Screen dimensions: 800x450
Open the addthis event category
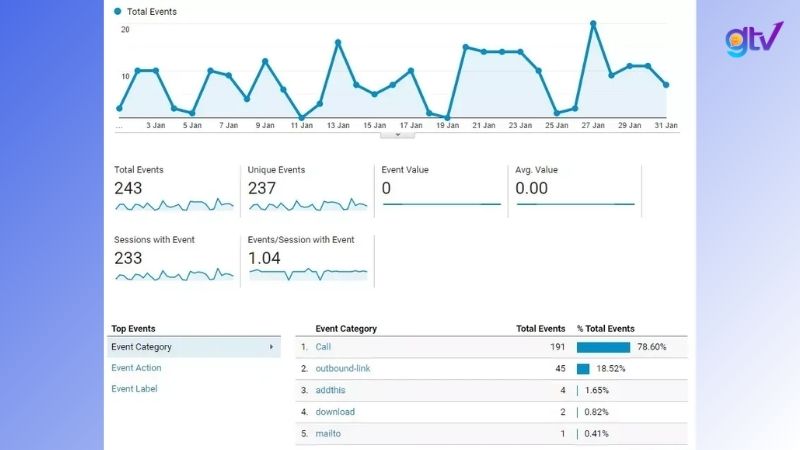(x=330, y=390)
